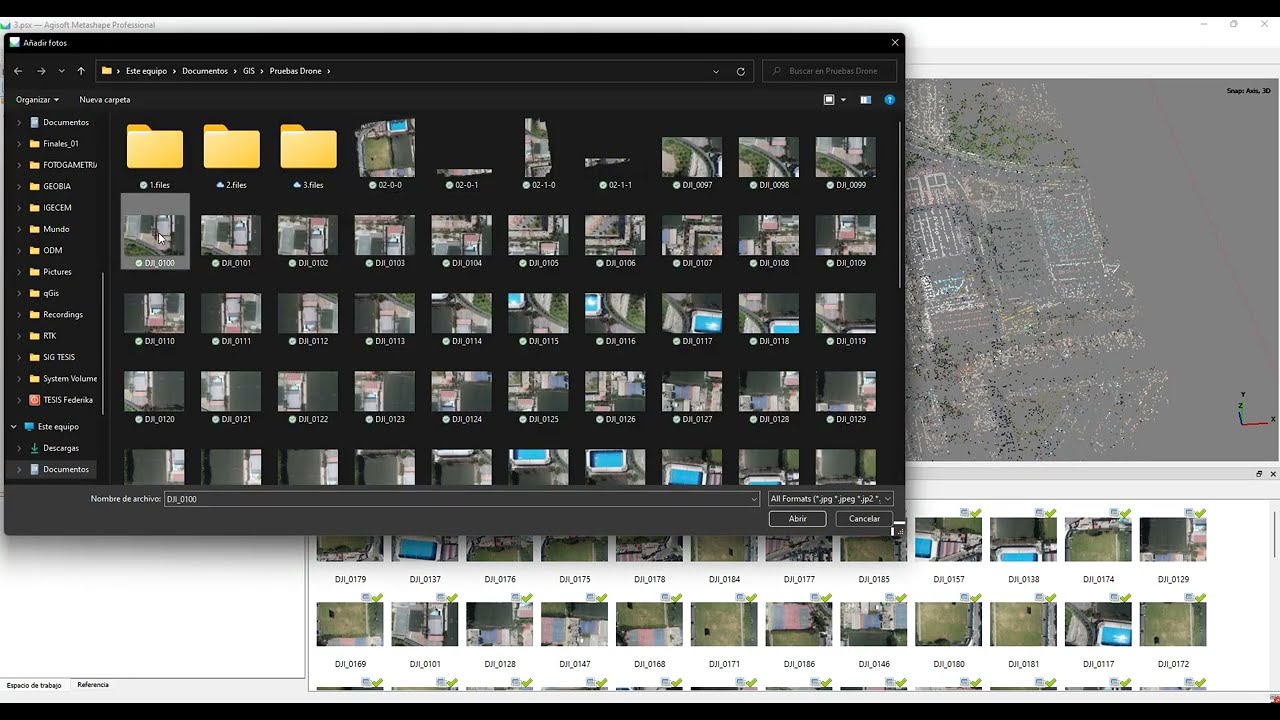
Task: Select the IGECEM folder in the sidebar
Action: 57,208
